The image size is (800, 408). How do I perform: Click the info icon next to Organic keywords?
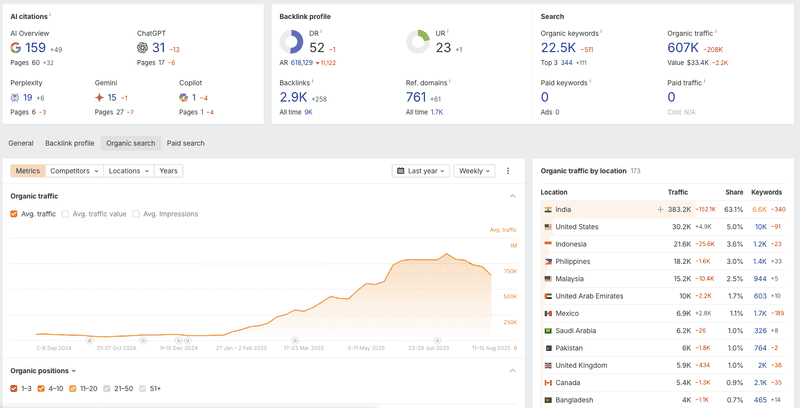point(601,32)
